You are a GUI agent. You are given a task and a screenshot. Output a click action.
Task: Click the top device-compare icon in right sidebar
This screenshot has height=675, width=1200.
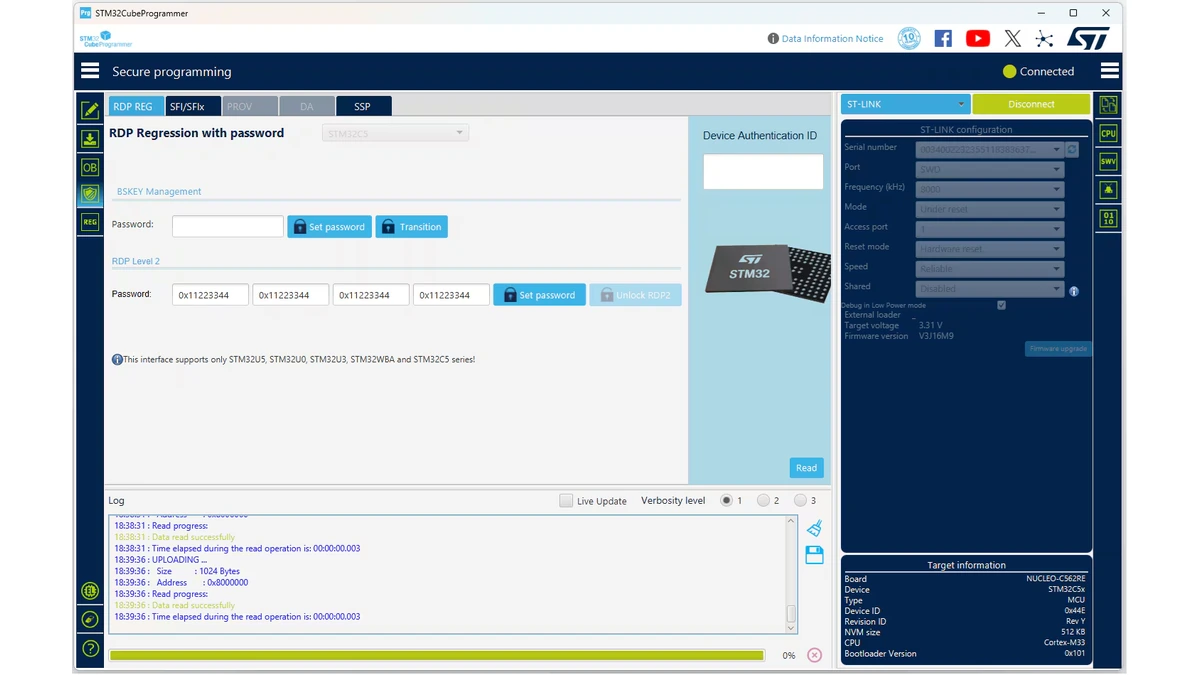(x=1108, y=104)
